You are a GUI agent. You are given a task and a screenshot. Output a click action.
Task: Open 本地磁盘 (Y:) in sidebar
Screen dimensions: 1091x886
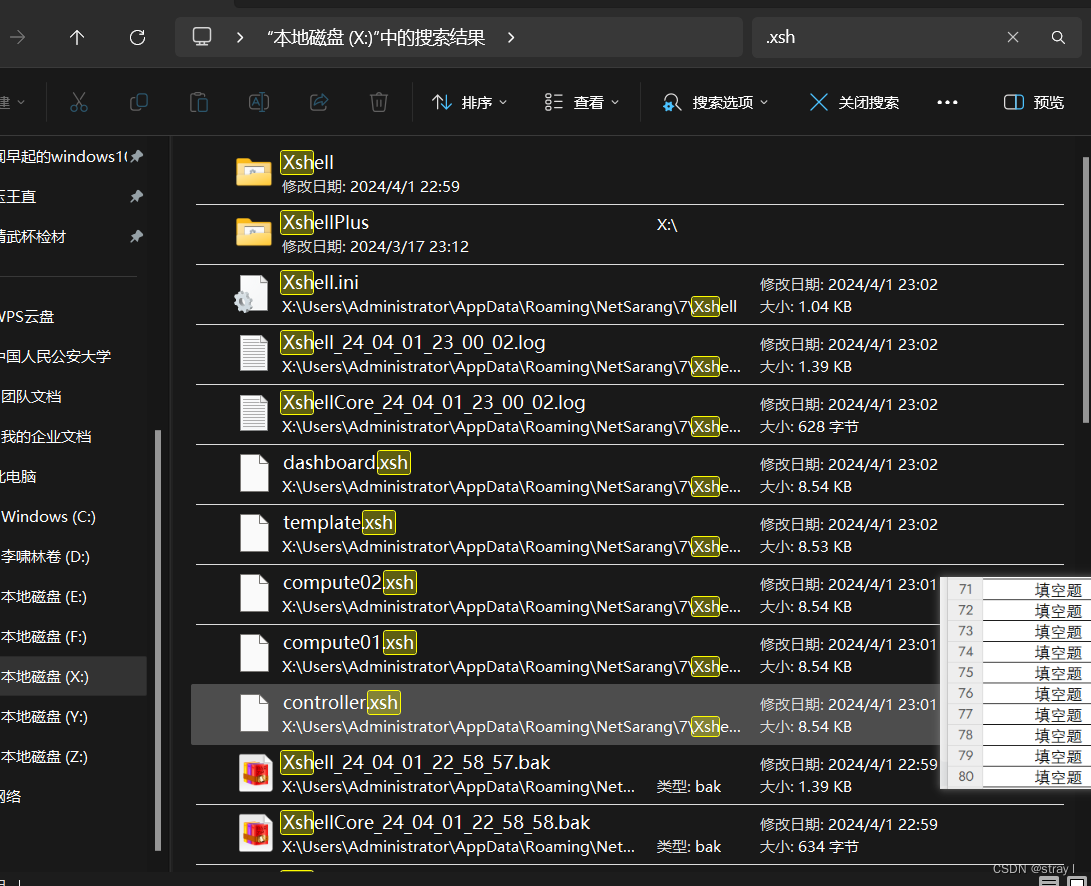[x=45, y=717]
